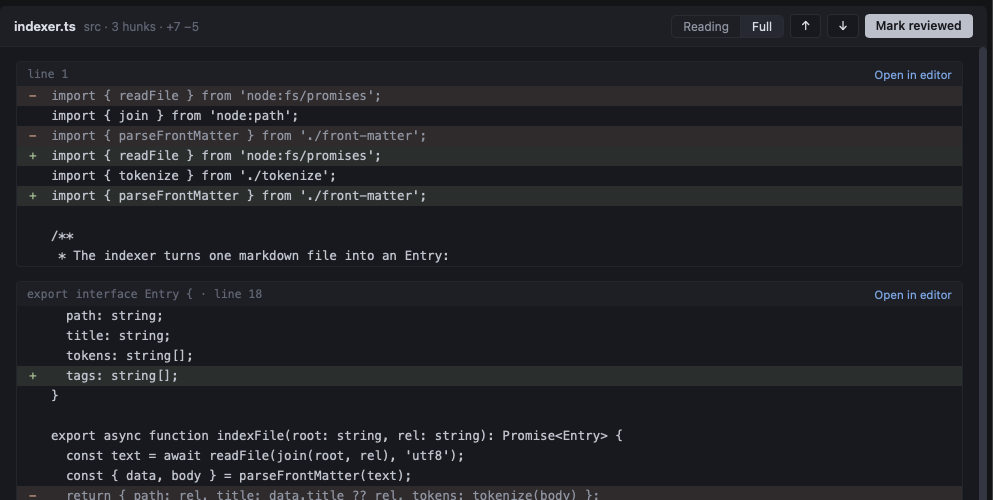Click added parseFrontMatter import line
The width and height of the screenshot is (993, 500).
(x=489, y=196)
